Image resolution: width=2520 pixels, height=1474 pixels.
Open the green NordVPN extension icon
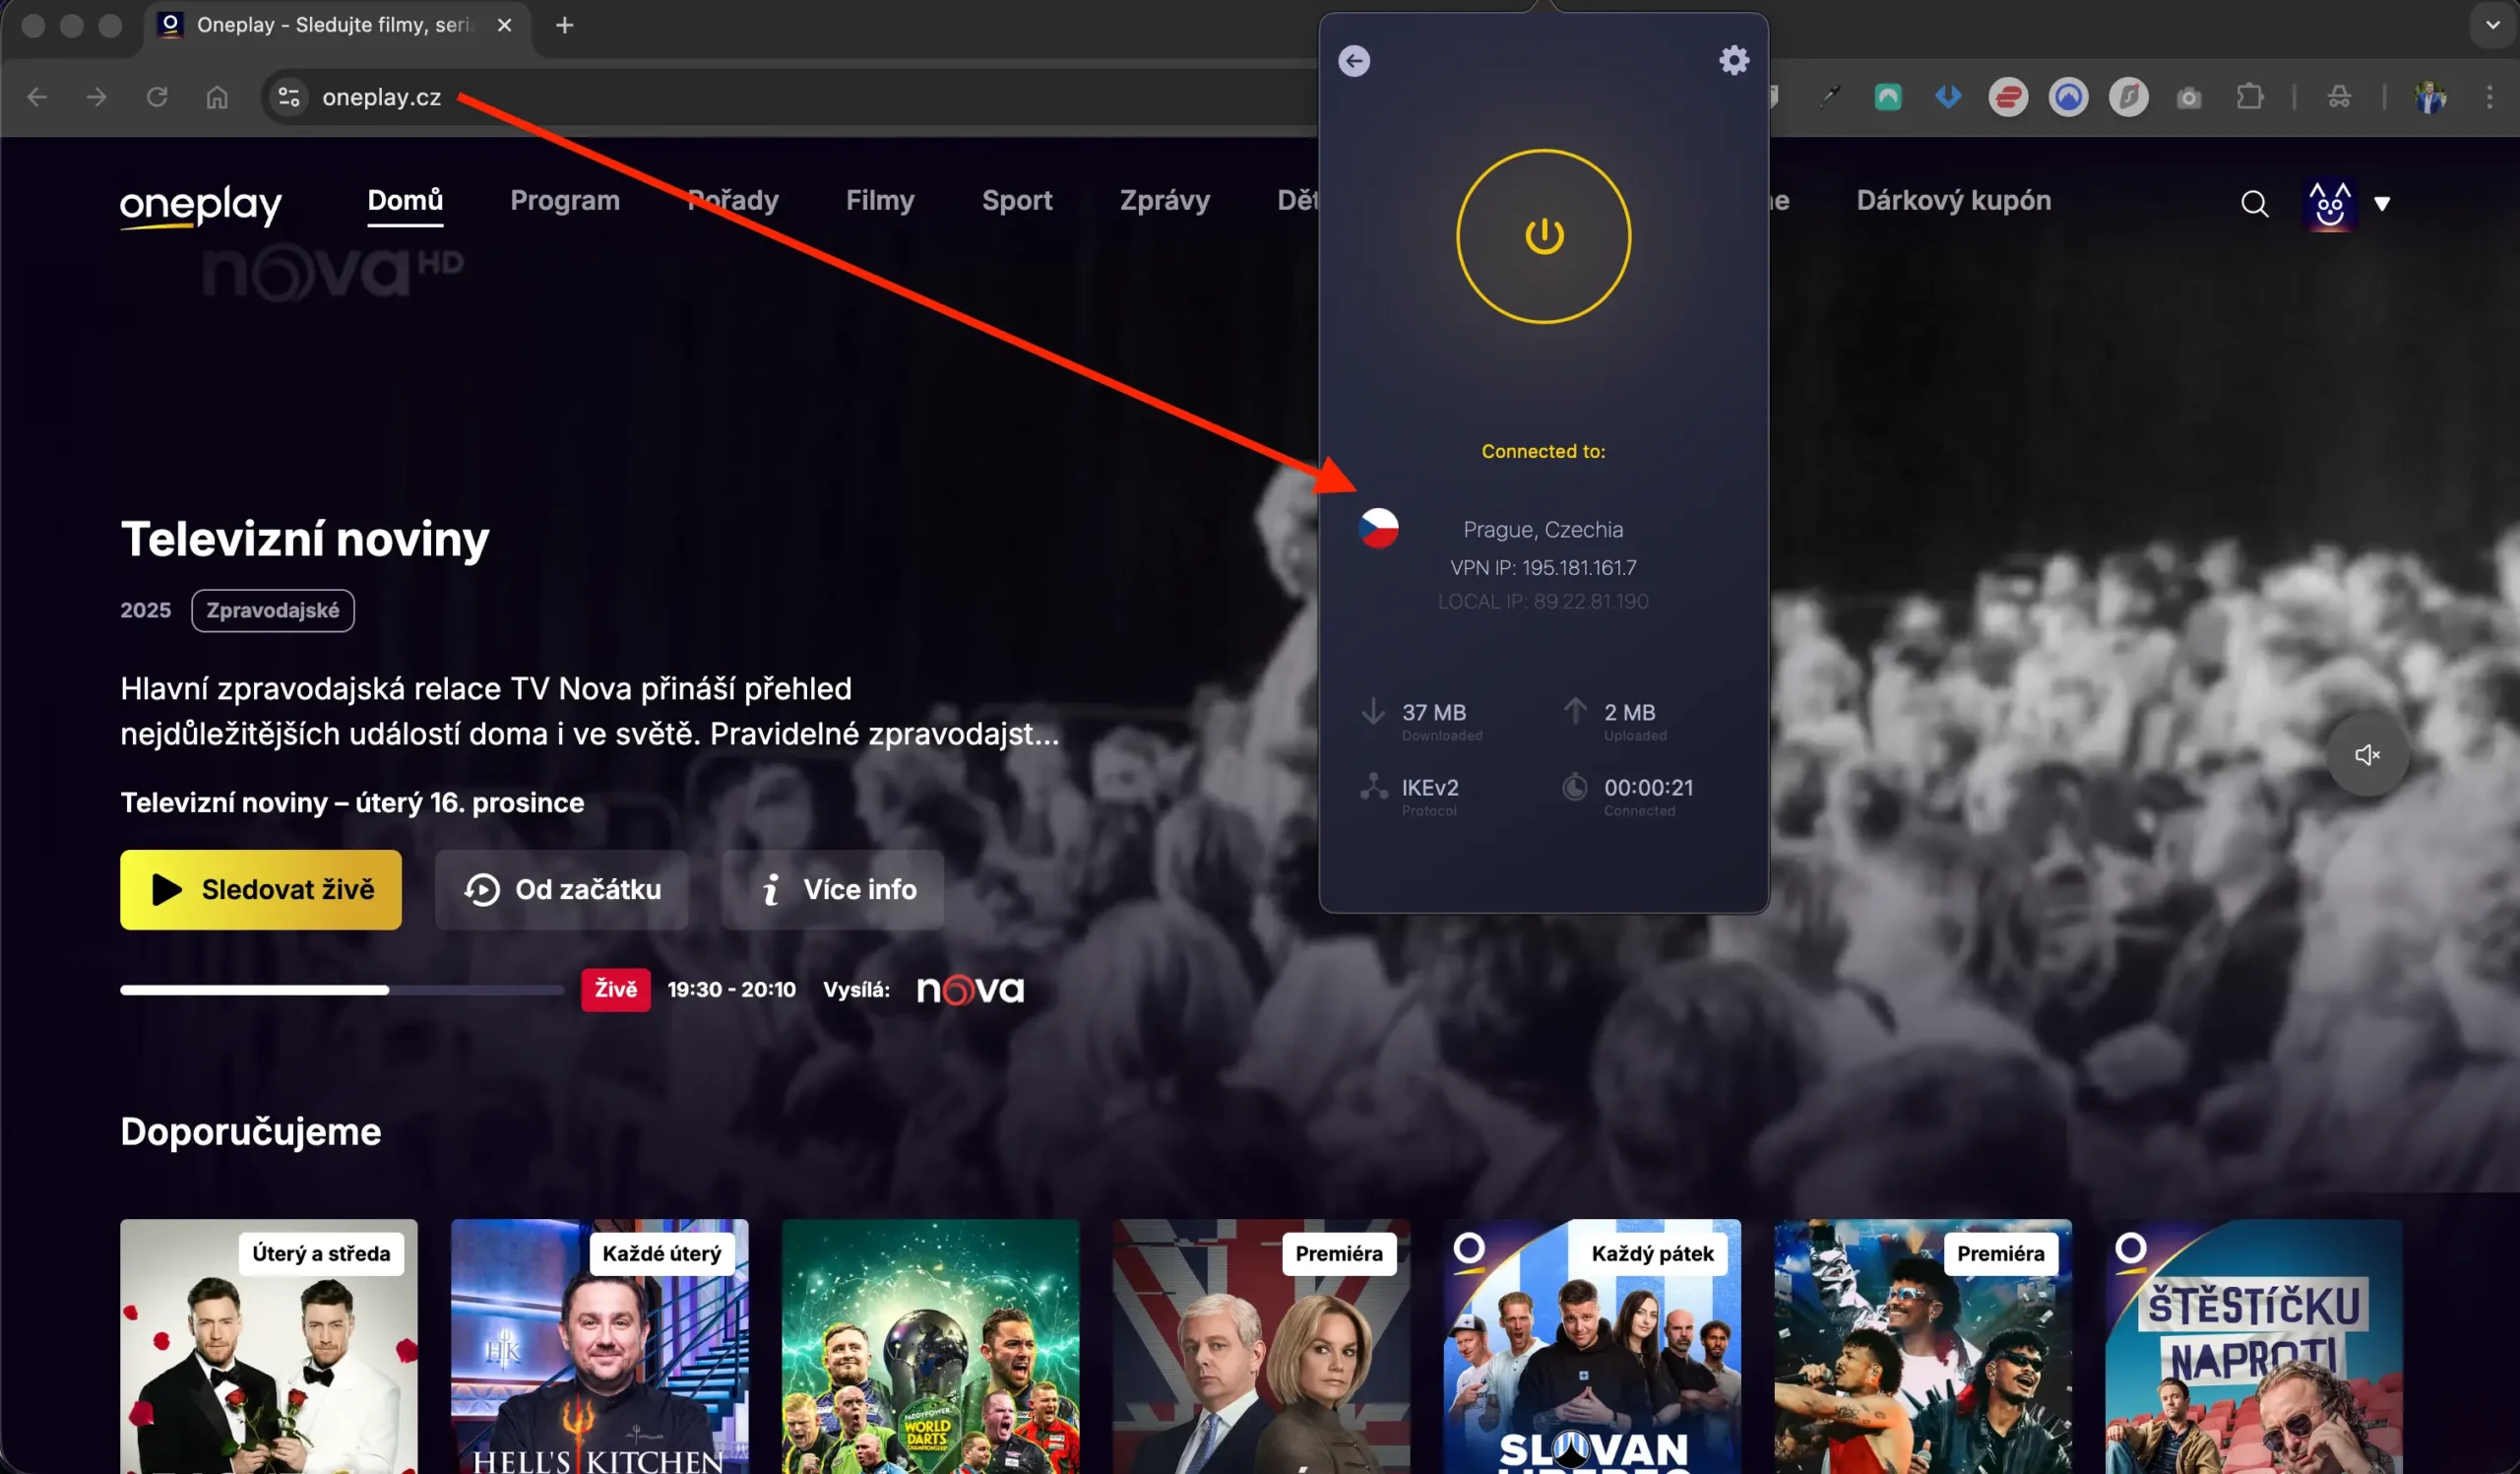pyautogui.click(x=1888, y=97)
